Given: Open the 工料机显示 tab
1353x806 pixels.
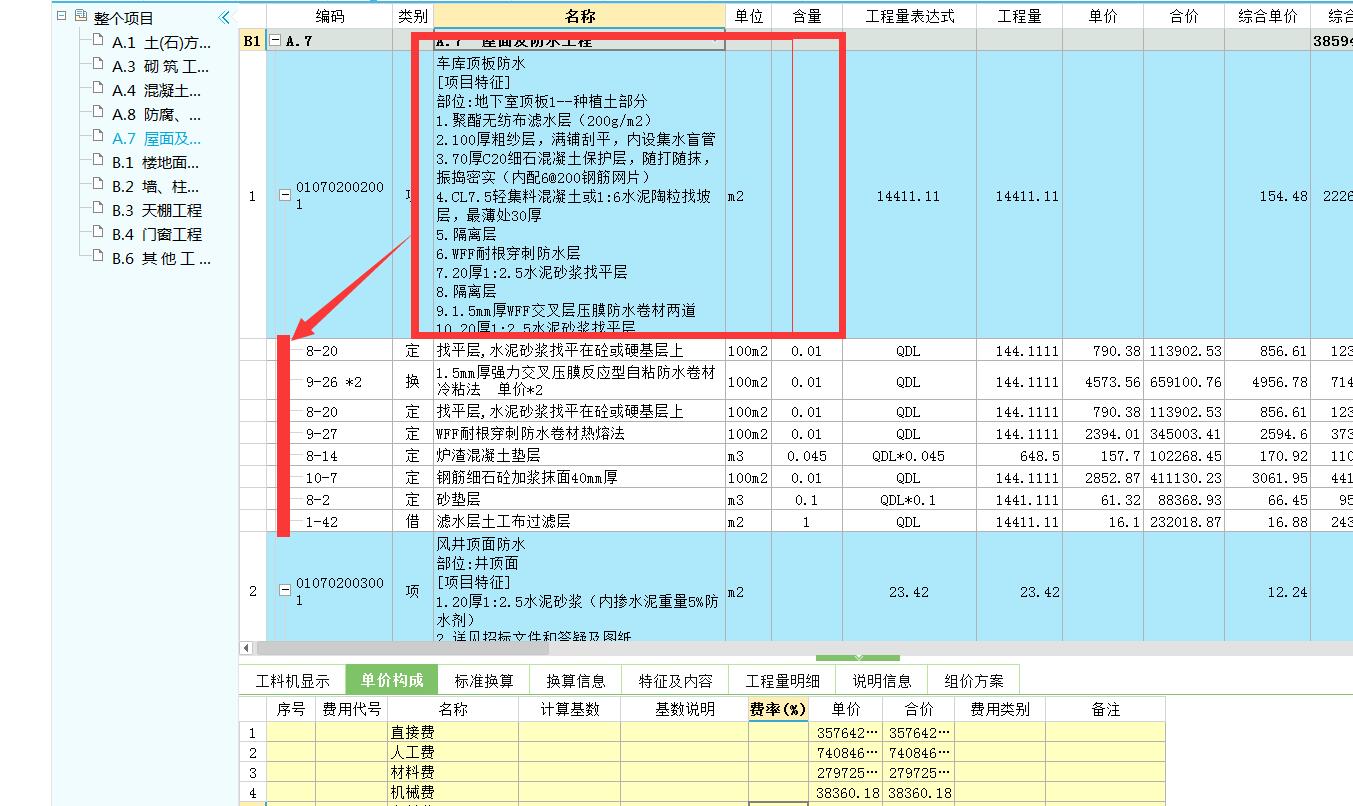Looking at the screenshot, I should coord(292,680).
